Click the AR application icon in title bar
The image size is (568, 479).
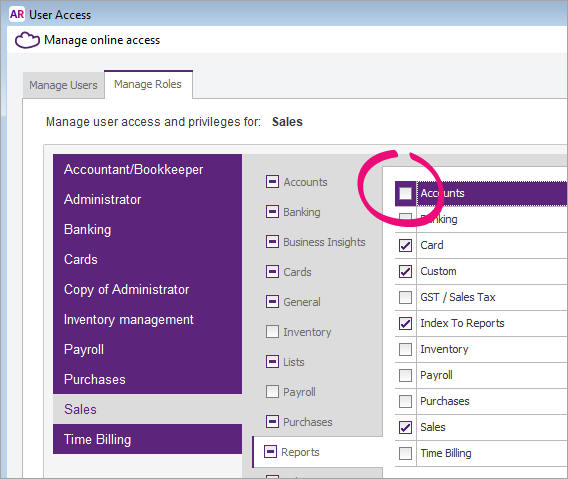point(17,14)
